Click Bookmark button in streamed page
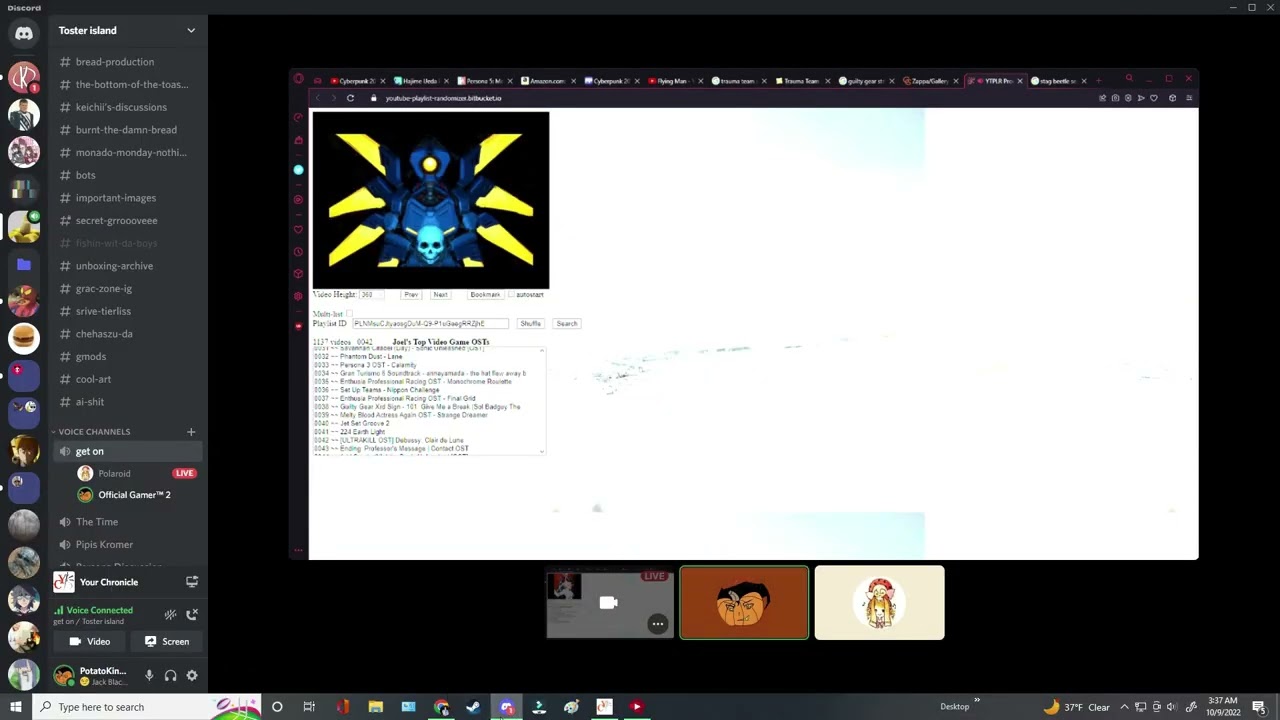Image resolution: width=1280 pixels, height=720 pixels. tap(485, 295)
